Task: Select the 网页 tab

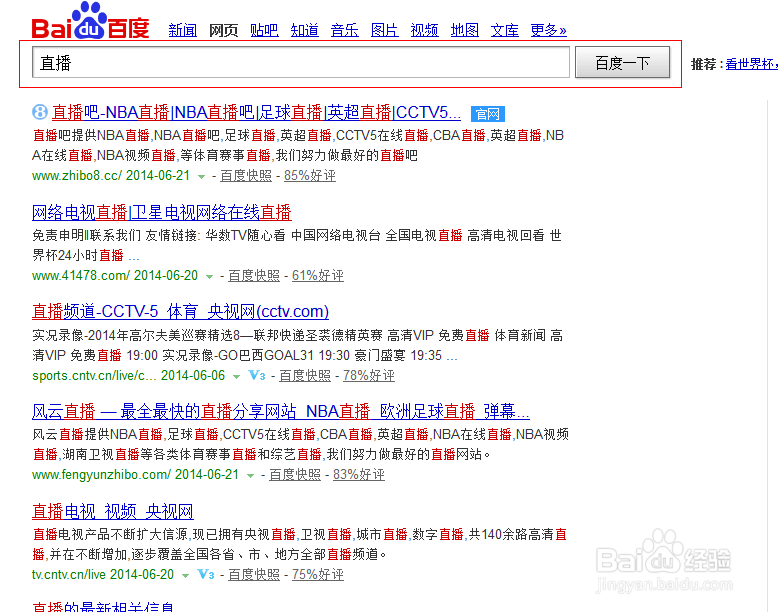Action: coord(223,30)
